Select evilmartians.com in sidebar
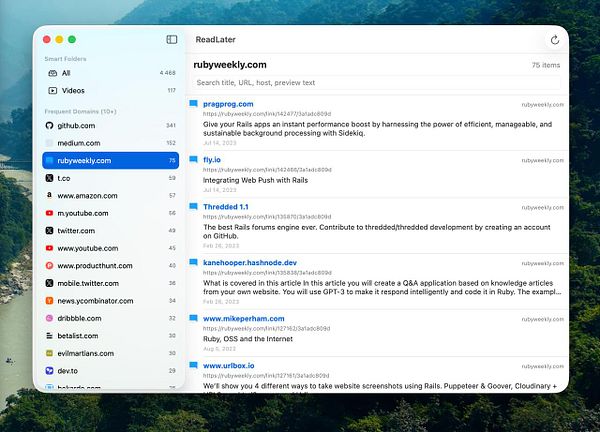 point(111,353)
